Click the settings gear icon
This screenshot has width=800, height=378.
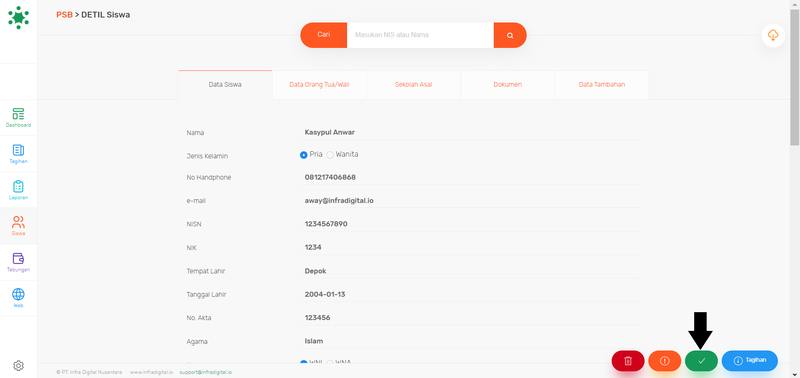[x=18, y=366]
